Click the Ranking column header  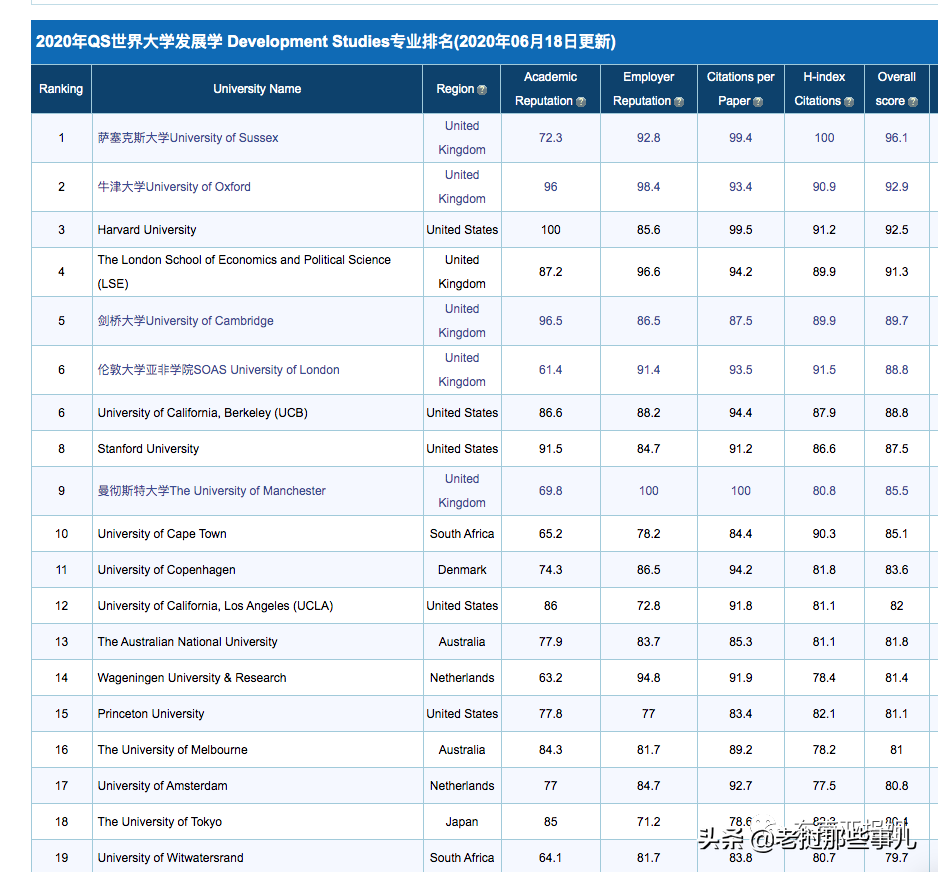pos(61,89)
